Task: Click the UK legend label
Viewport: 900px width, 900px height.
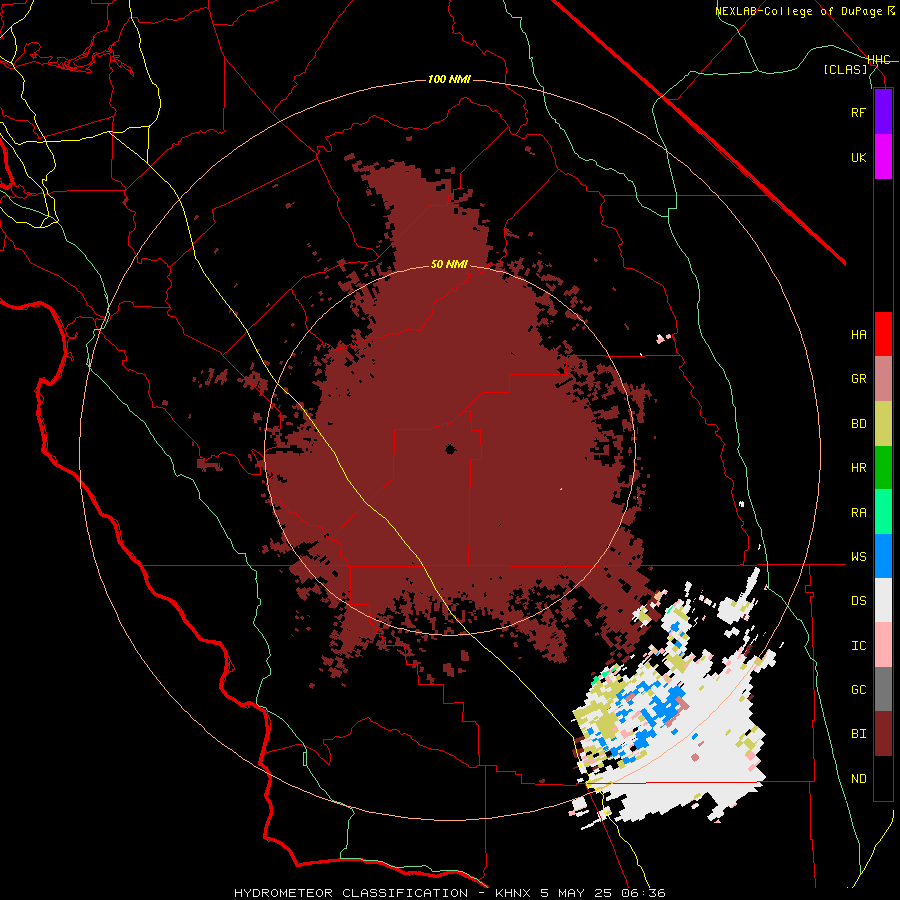Action: coord(858,157)
